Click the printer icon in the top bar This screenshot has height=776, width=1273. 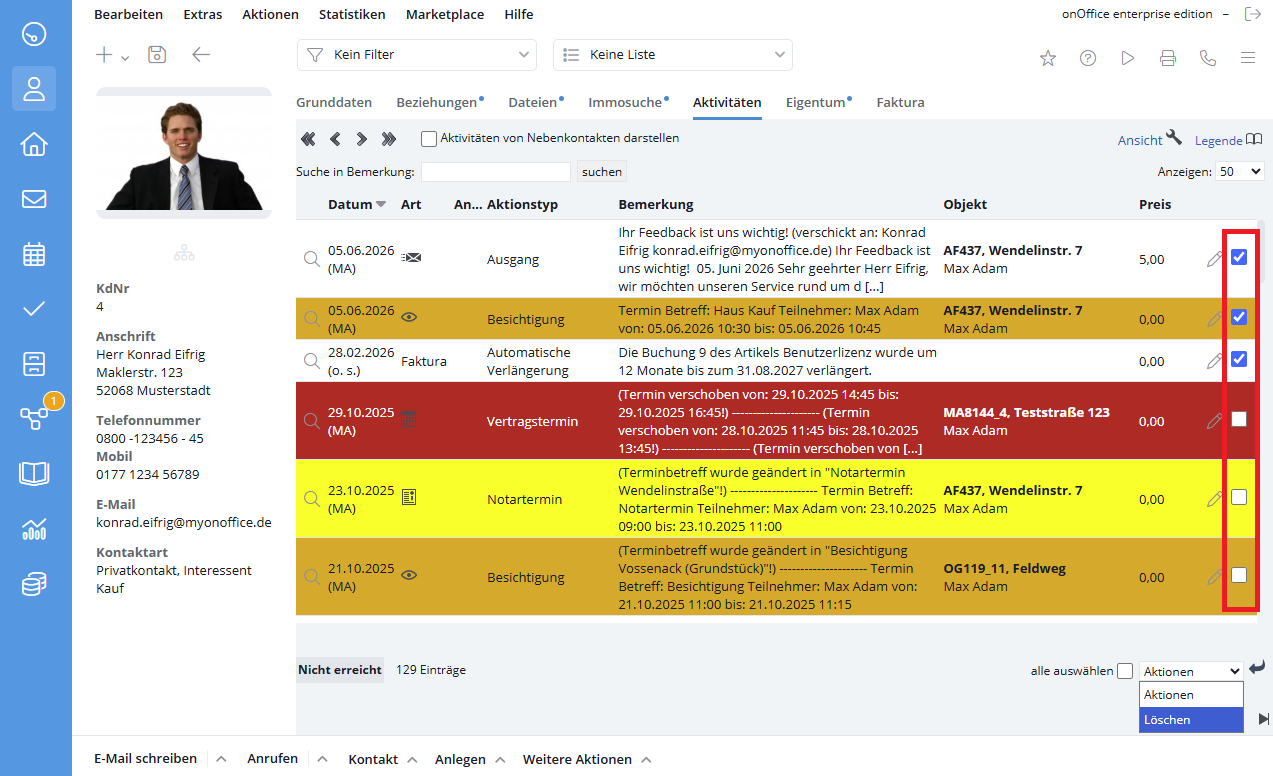pos(1168,58)
